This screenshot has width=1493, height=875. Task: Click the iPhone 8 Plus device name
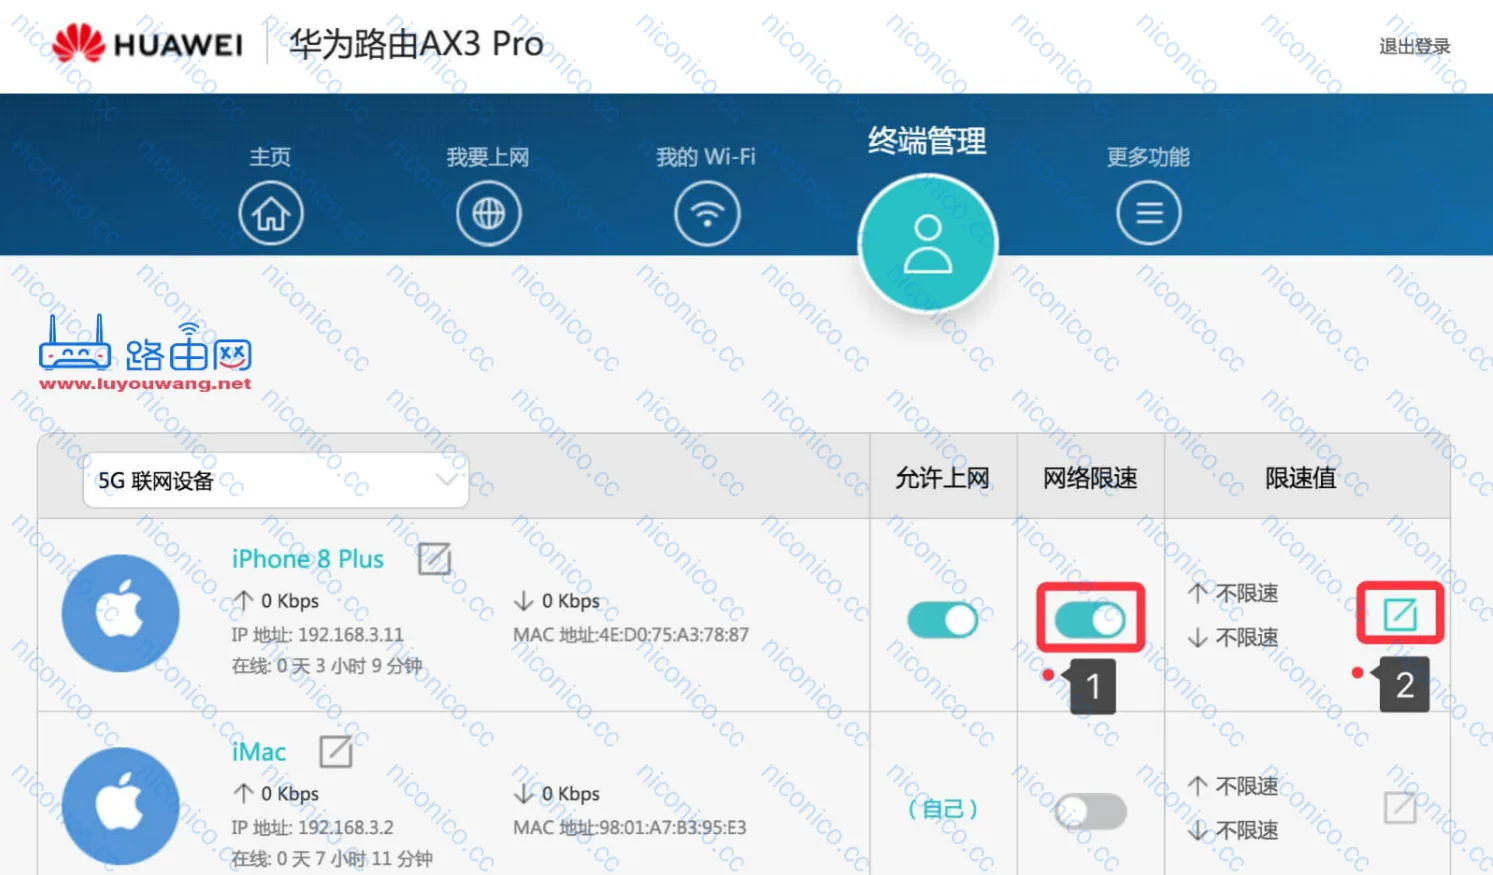(308, 559)
